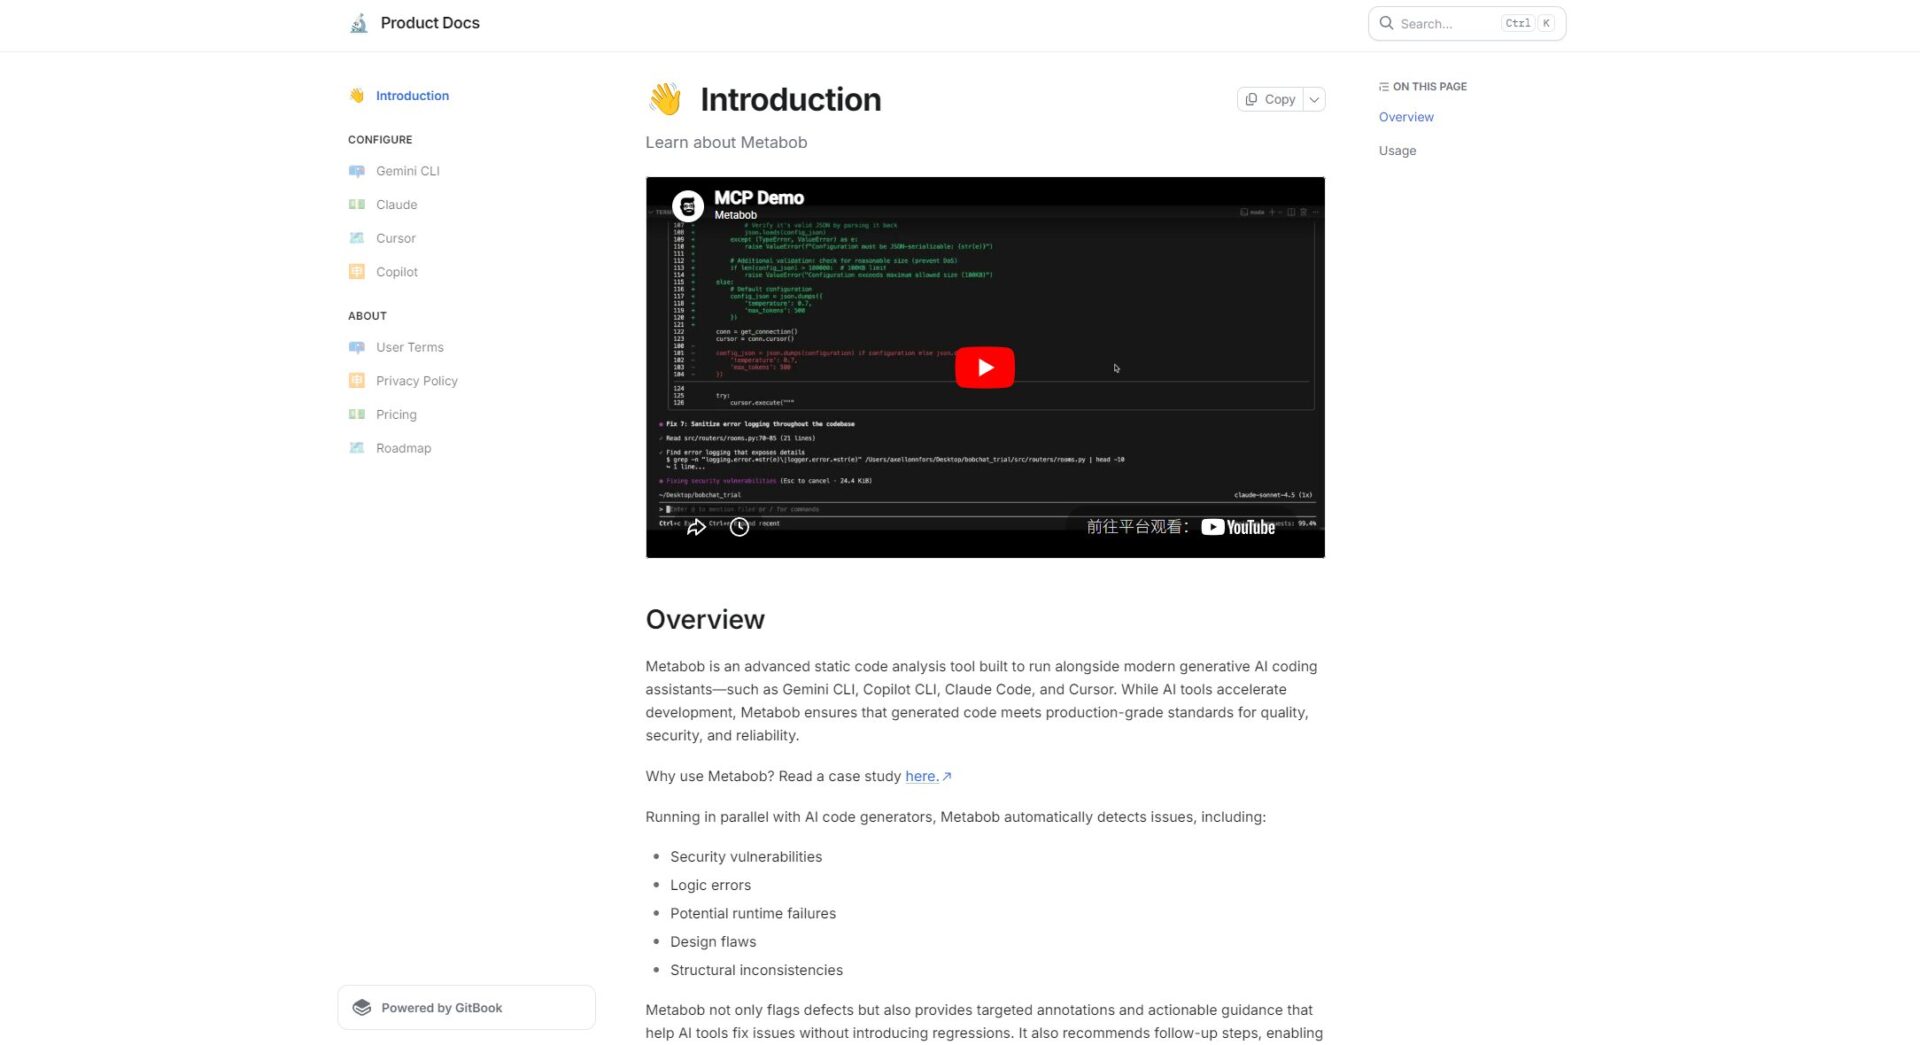Expand the Copy options dropdown arrow
This screenshot has height=1045, width=1920.
coord(1314,99)
